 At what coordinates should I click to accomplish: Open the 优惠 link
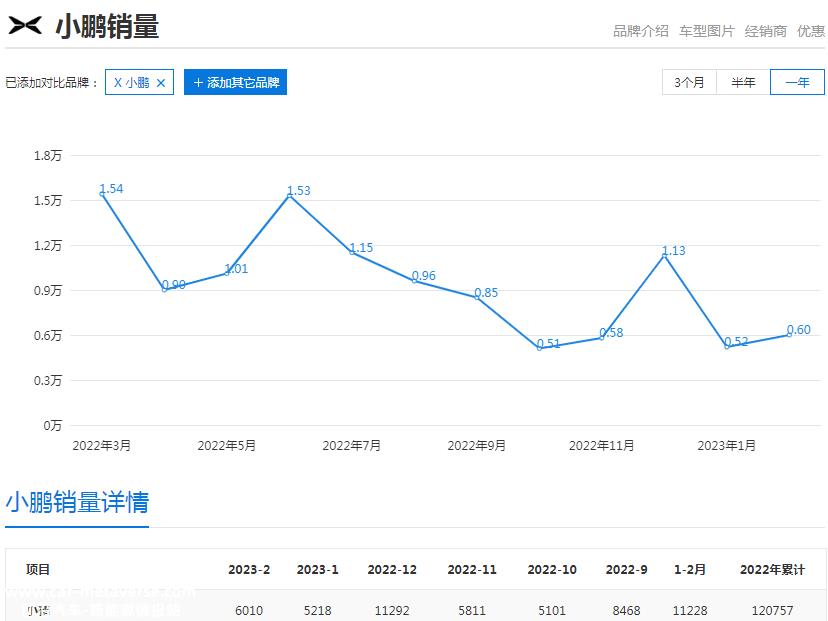(x=811, y=31)
